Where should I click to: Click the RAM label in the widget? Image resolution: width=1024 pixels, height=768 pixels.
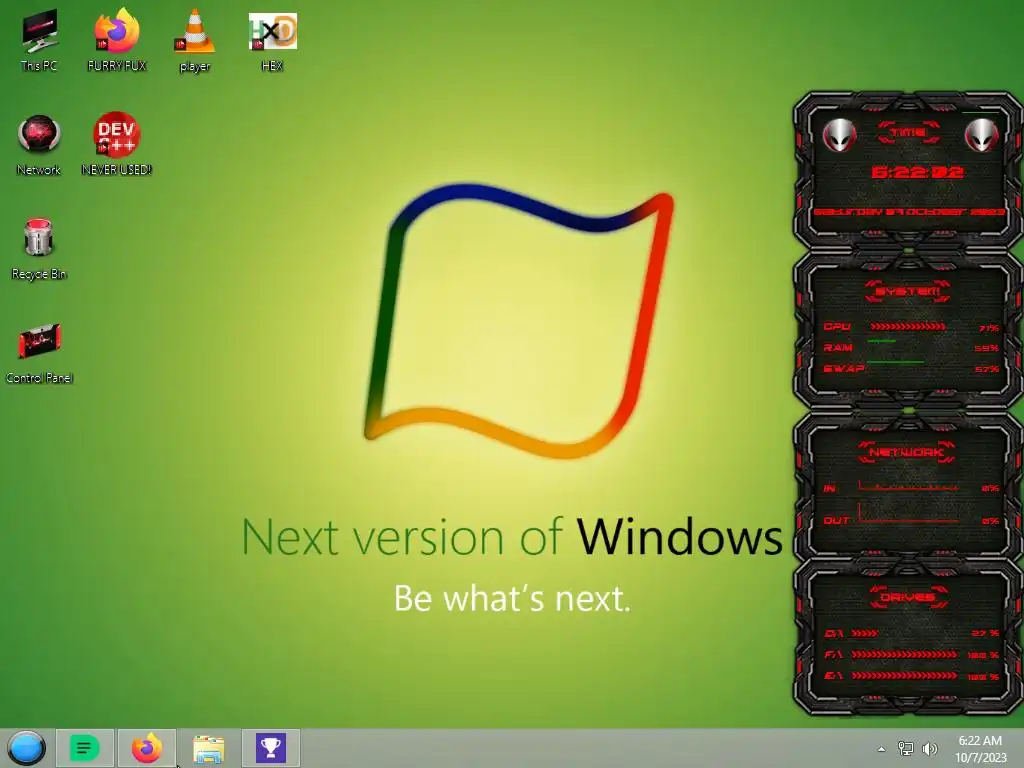838,347
